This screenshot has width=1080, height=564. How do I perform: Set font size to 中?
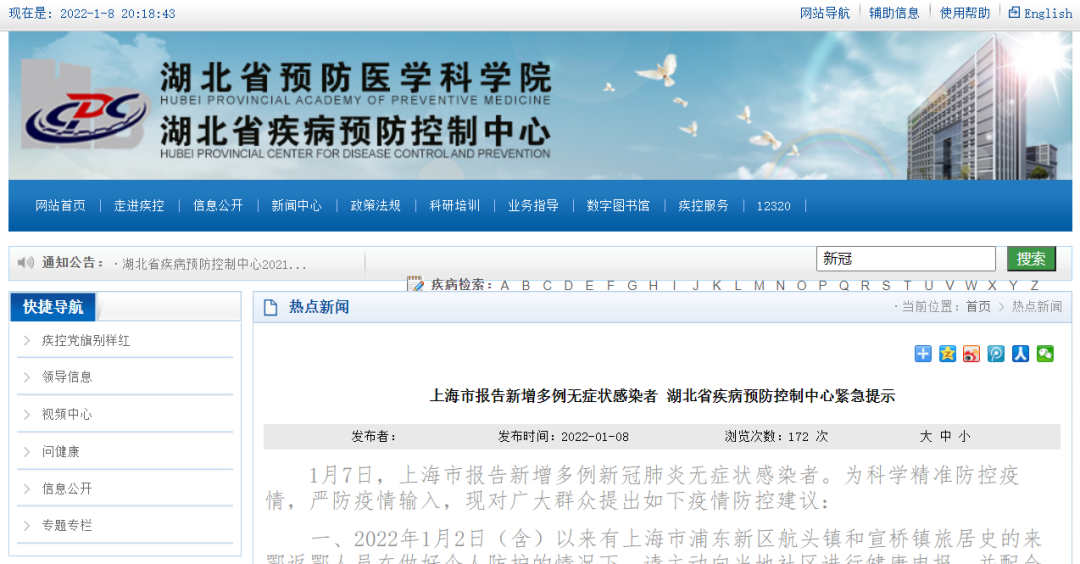(946, 437)
